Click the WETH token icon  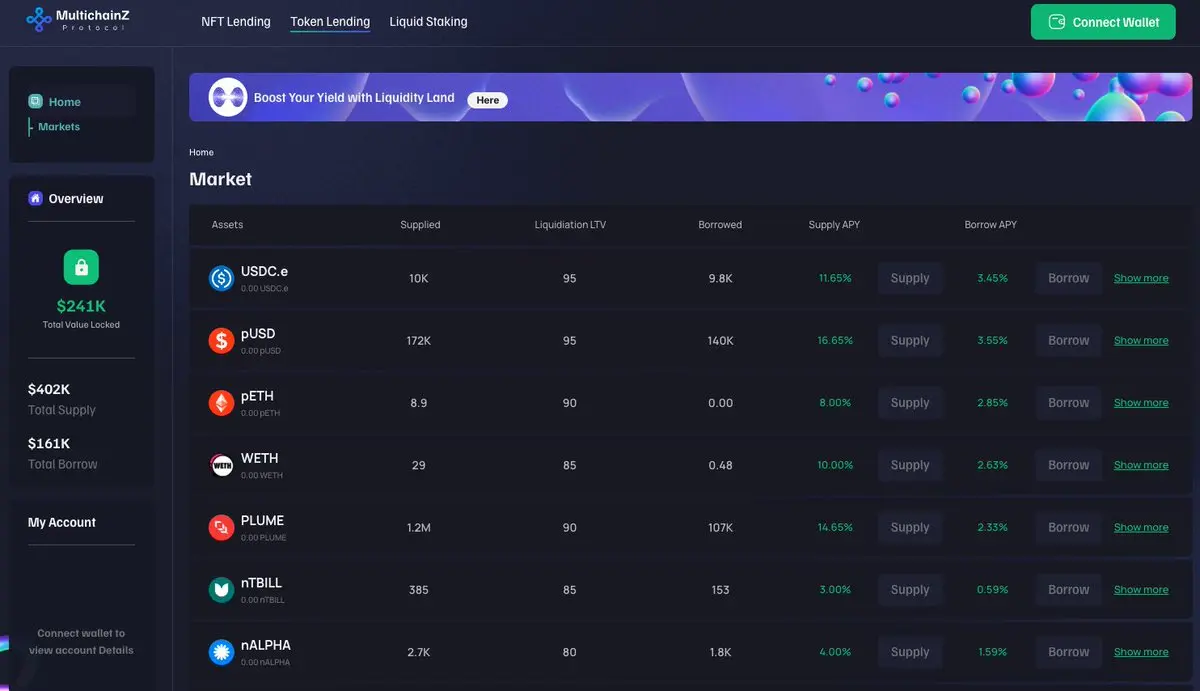(221, 465)
